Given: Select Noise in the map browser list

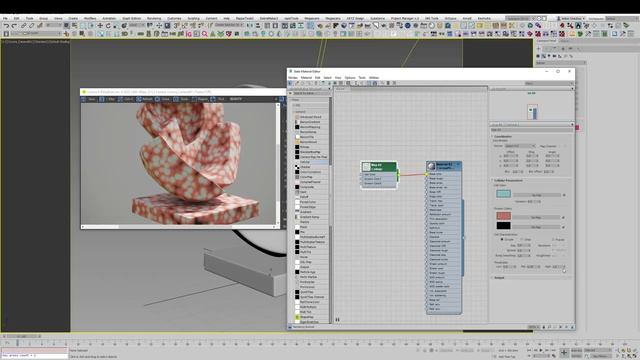Looking at the screenshot, I should pyautogui.click(x=311, y=257).
